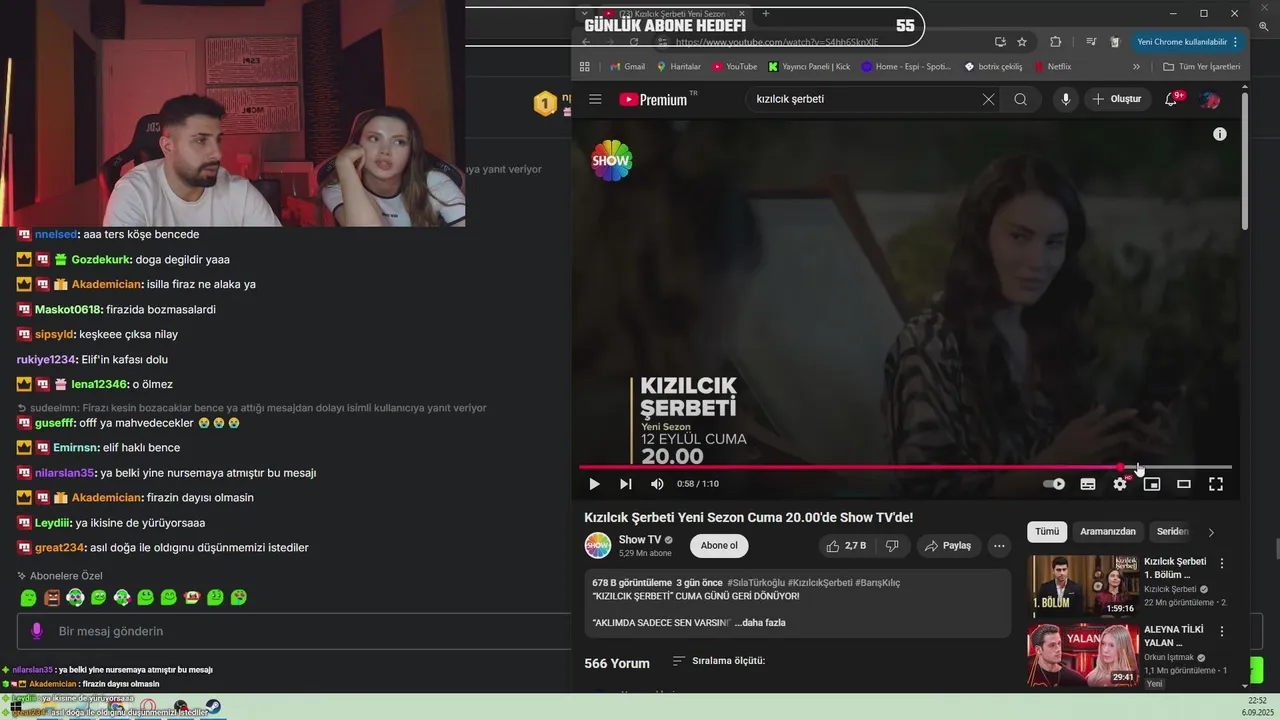
Task: Show more filter chips with right arrow
Action: click(1211, 532)
